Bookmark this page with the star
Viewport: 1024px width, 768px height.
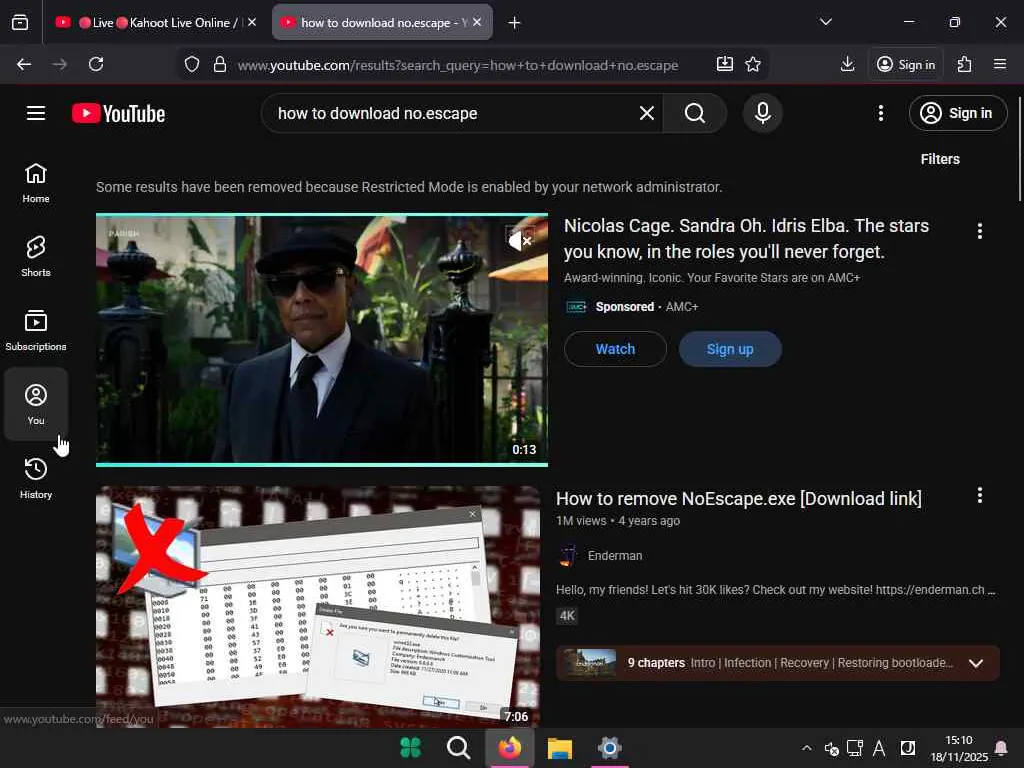pyautogui.click(x=753, y=64)
